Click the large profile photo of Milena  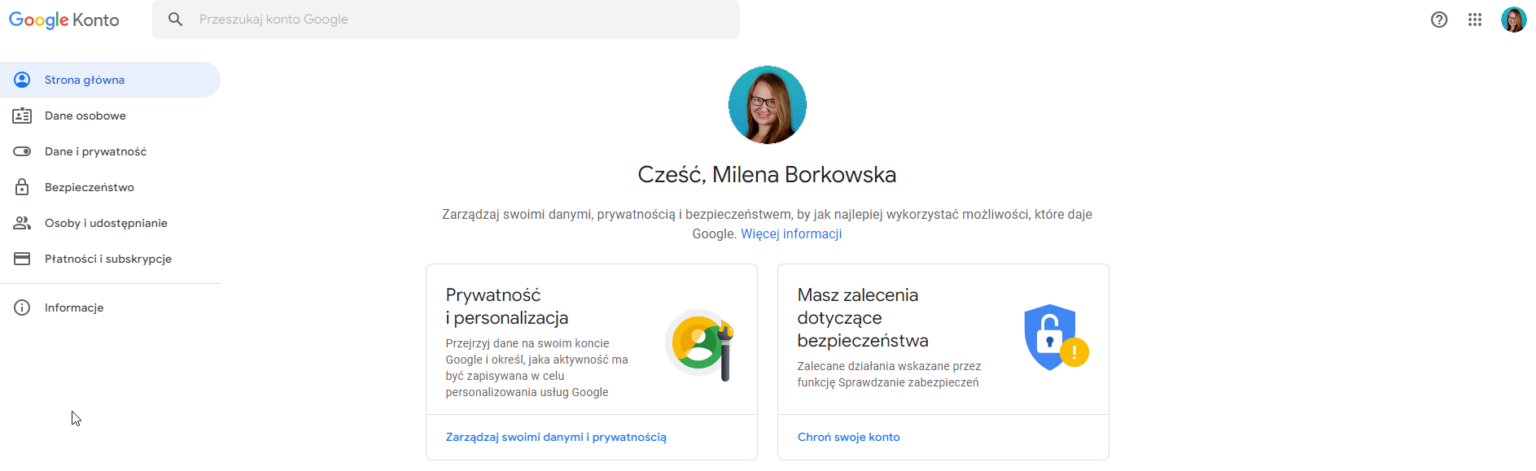768,105
